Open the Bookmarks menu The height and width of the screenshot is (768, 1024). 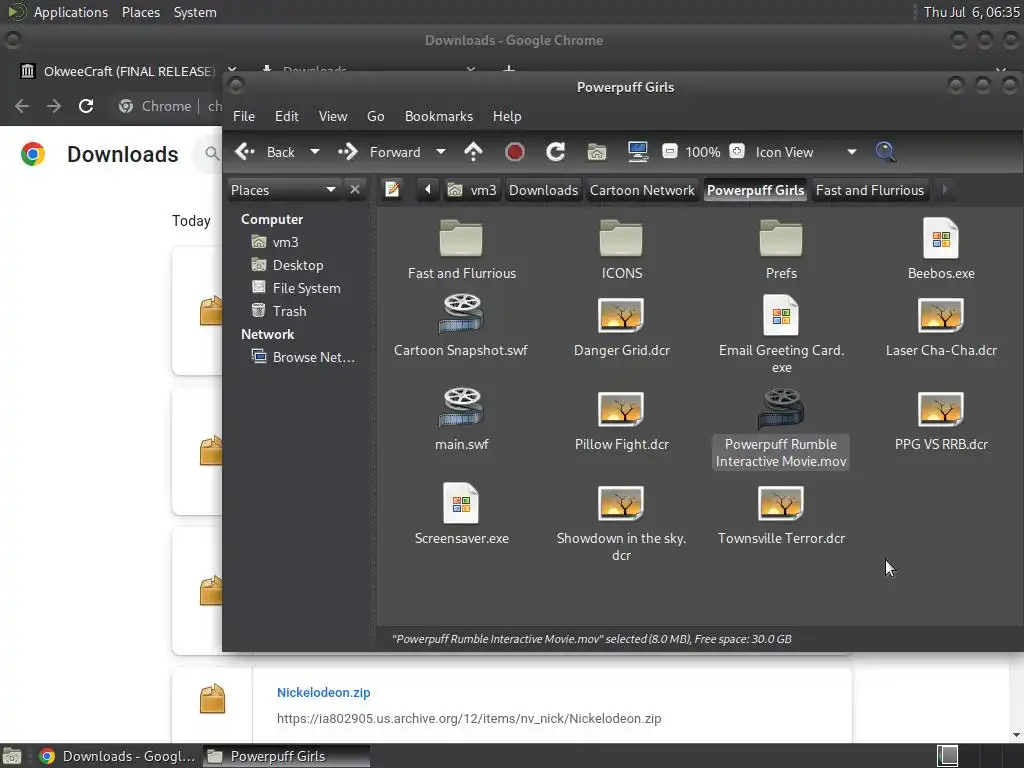[438, 116]
